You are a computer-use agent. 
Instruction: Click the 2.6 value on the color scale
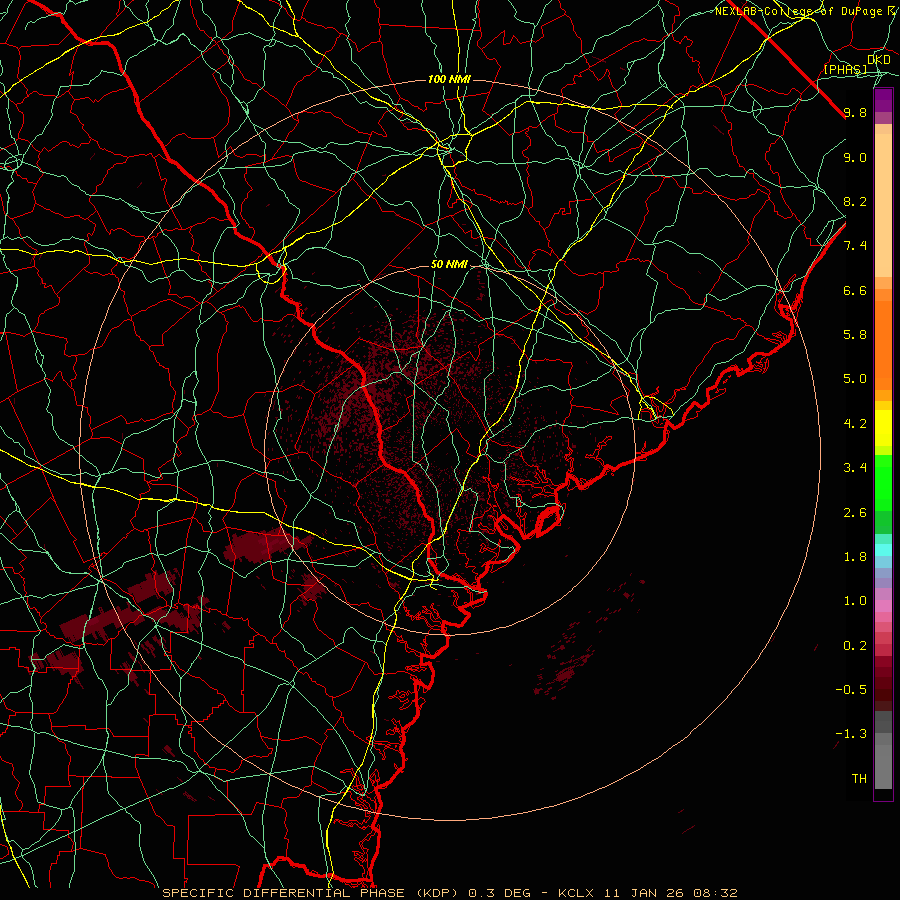point(855,512)
